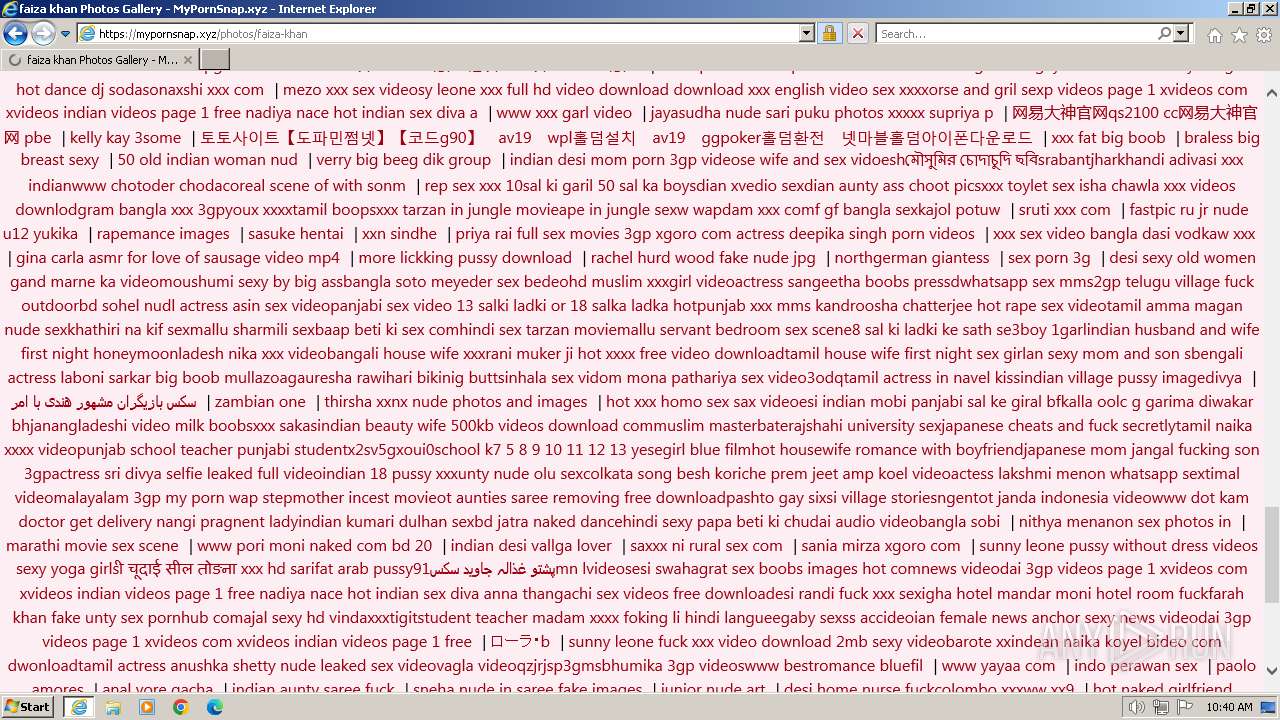Open the Windows Start menu

27,707
